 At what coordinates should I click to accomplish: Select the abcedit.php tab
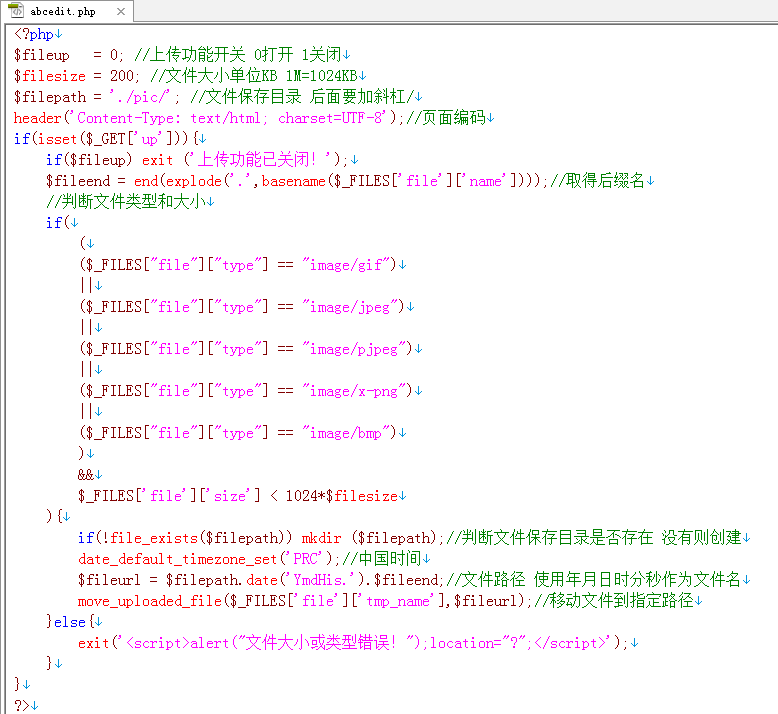point(66,11)
